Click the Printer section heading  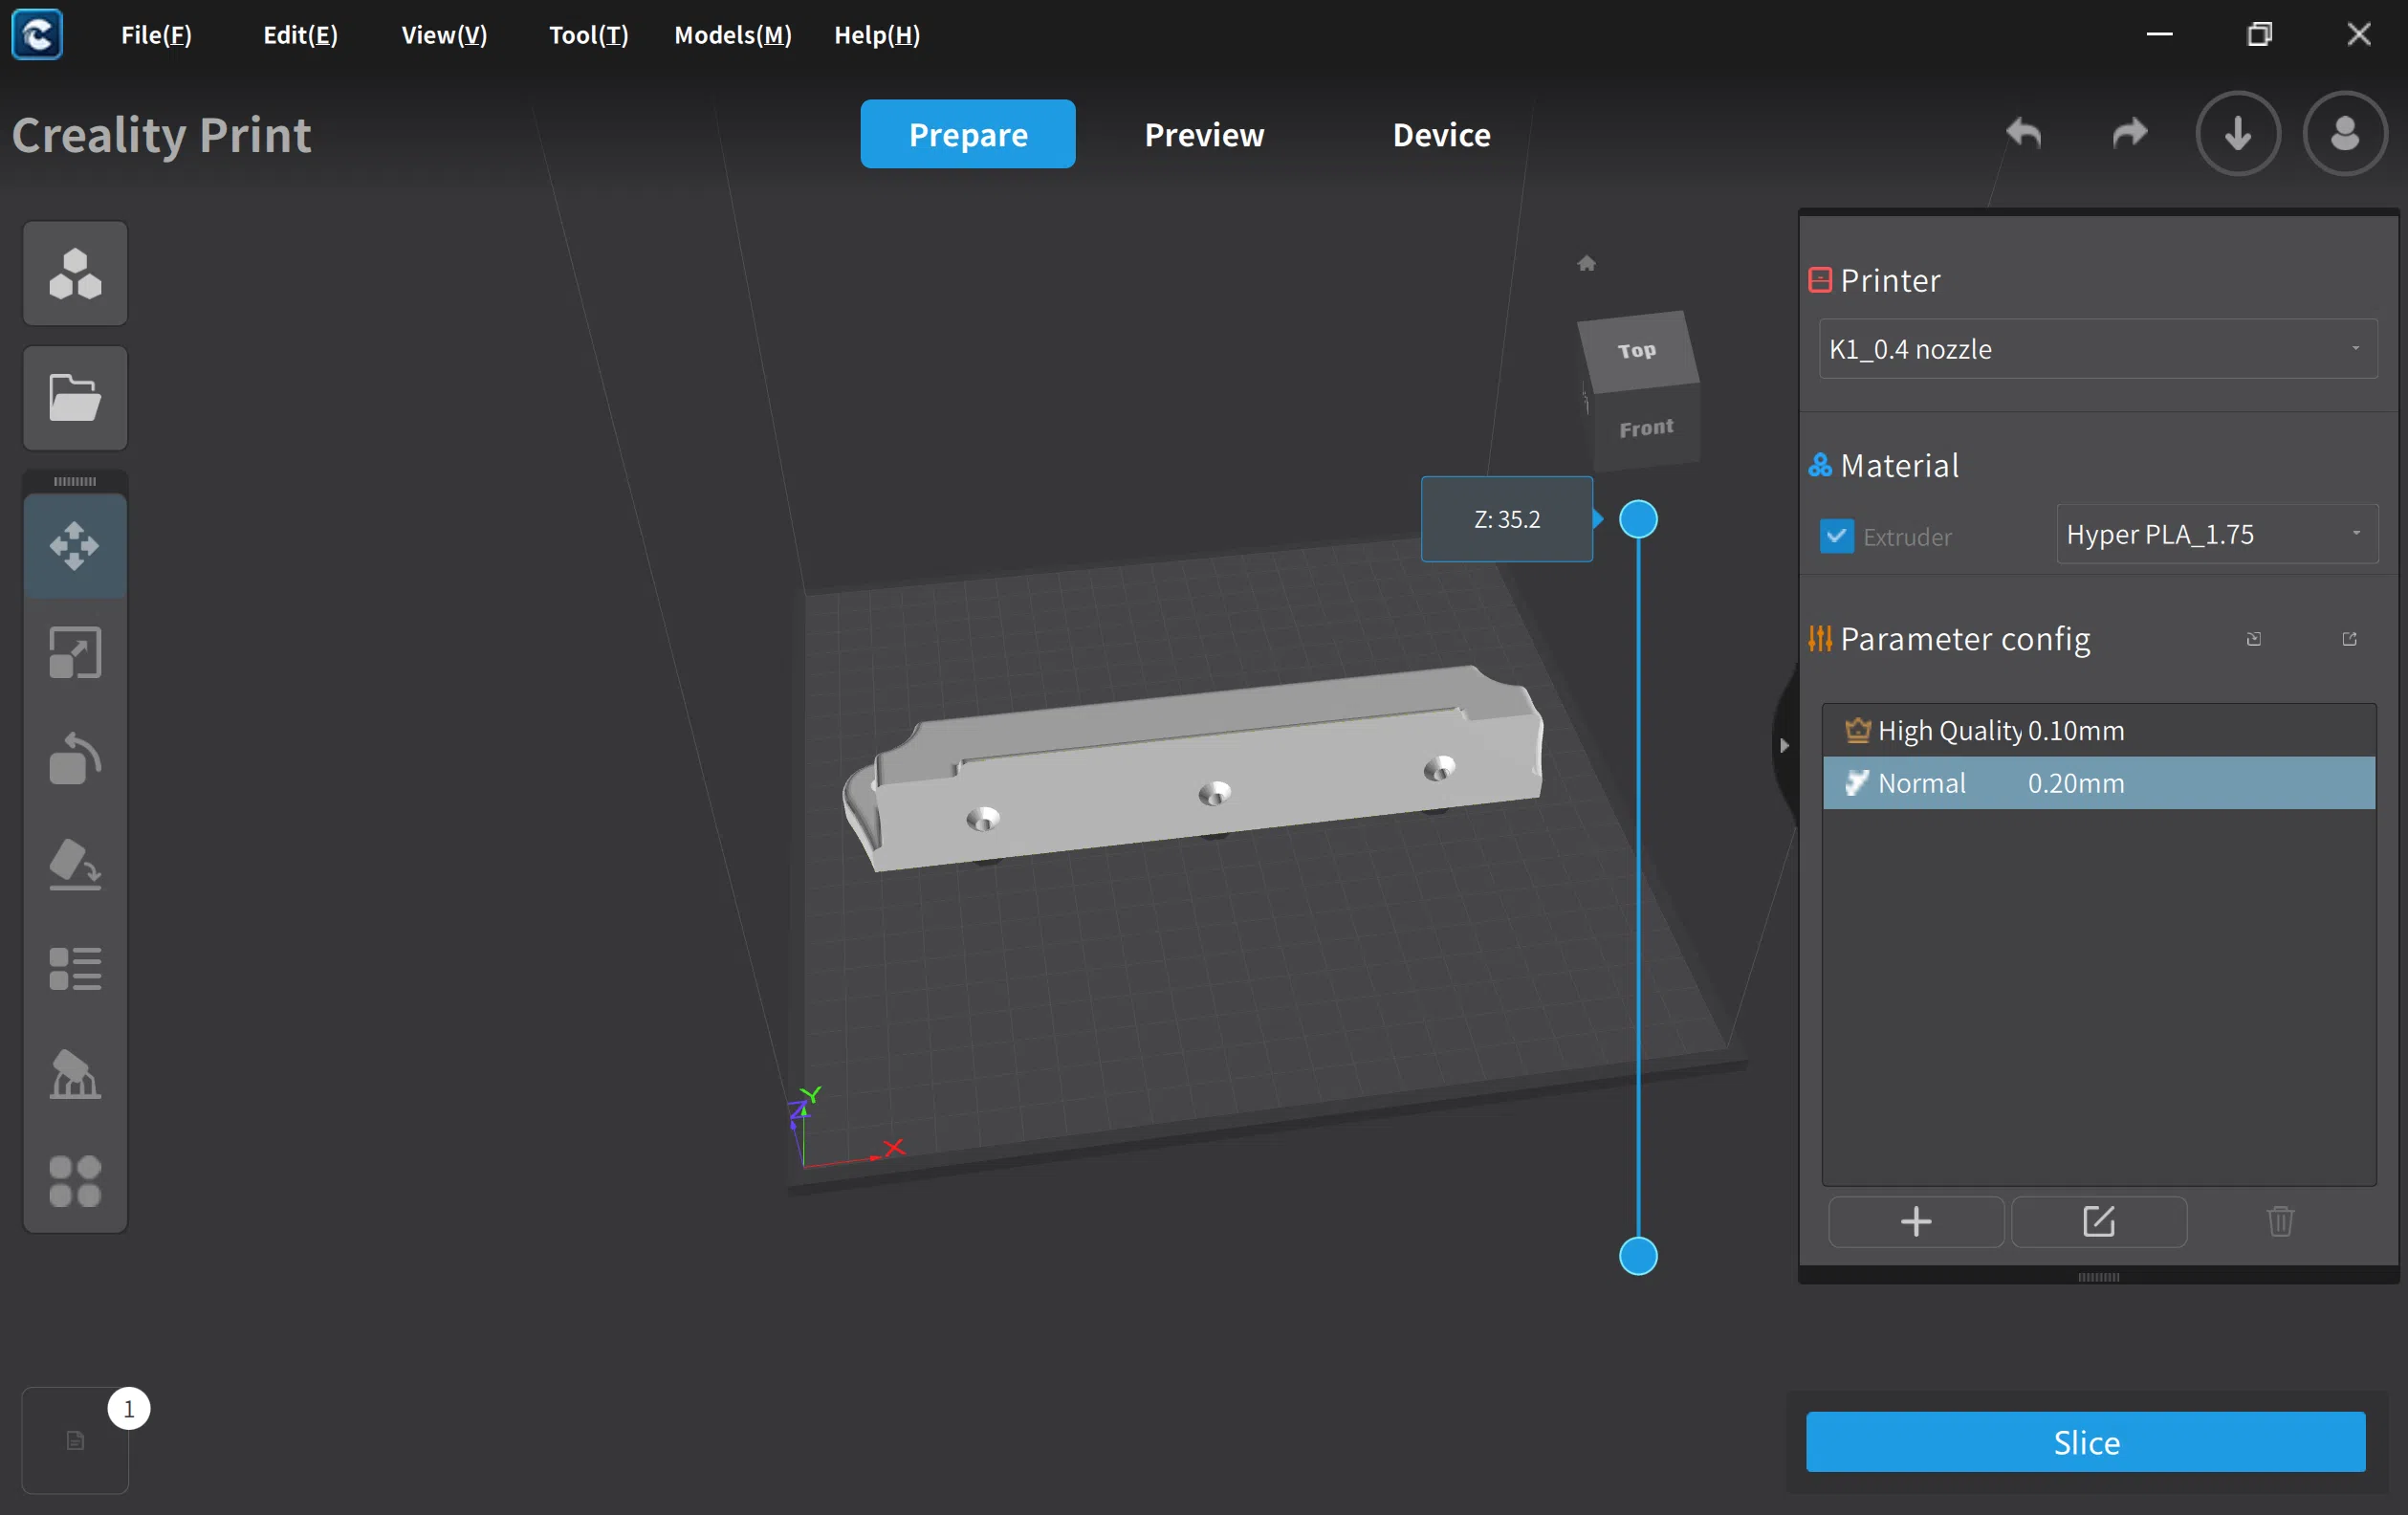point(1890,280)
